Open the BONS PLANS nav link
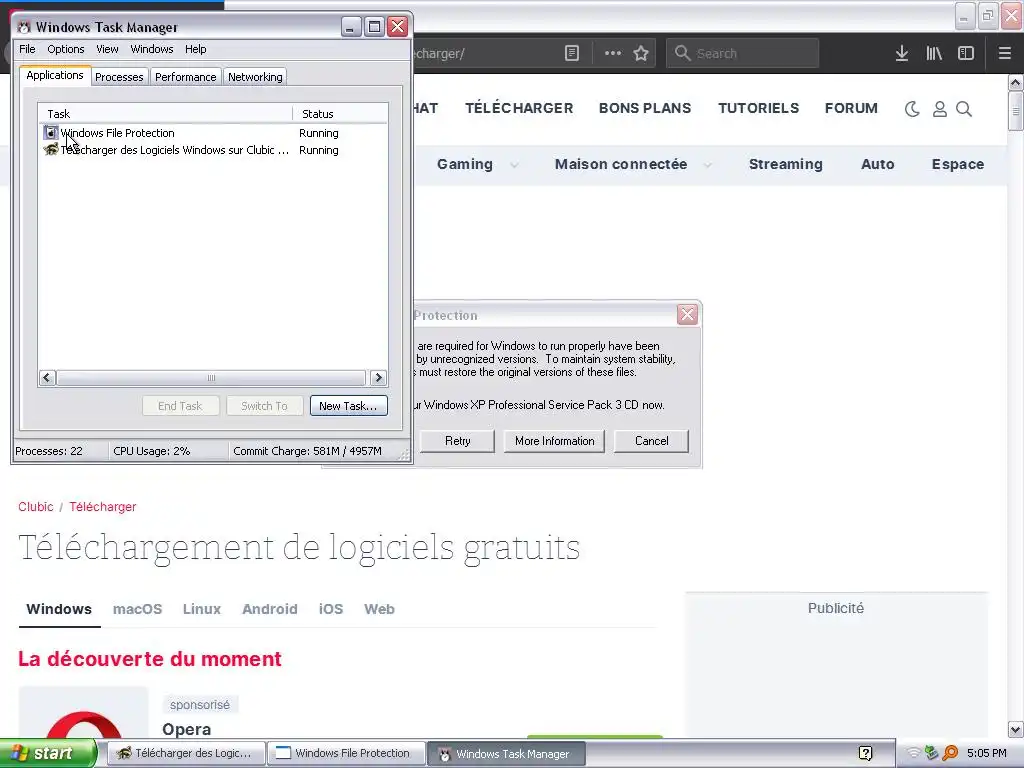Viewport: 1024px width, 768px height. point(645,108)
